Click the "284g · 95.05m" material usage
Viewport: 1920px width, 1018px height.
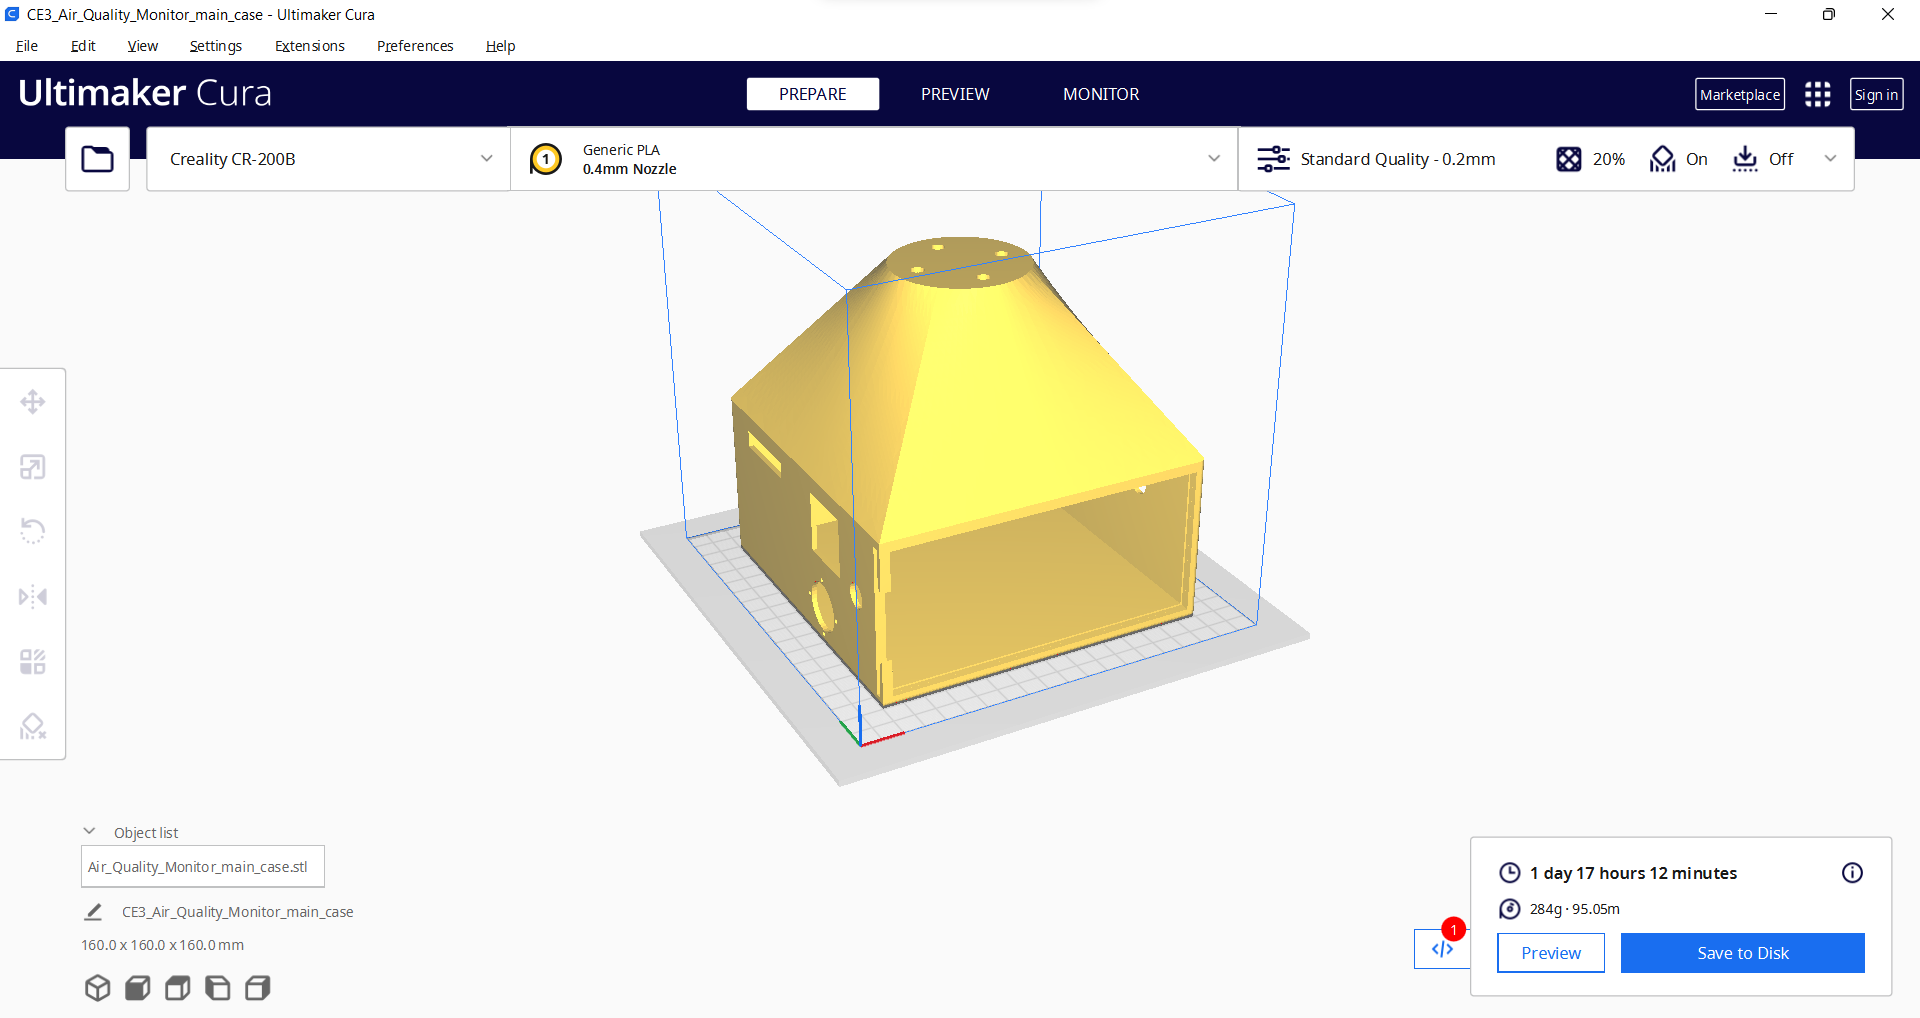1575,909
